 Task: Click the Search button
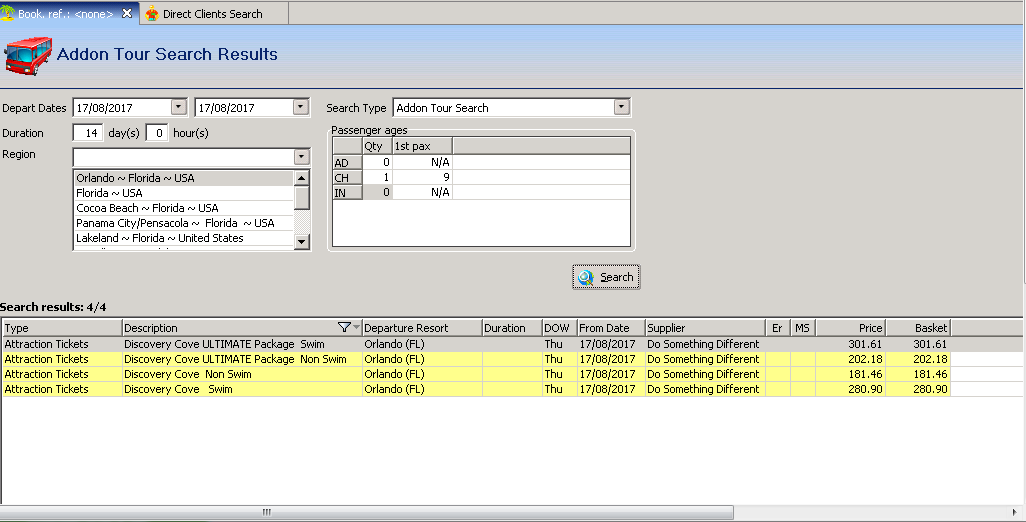point(606,277)
